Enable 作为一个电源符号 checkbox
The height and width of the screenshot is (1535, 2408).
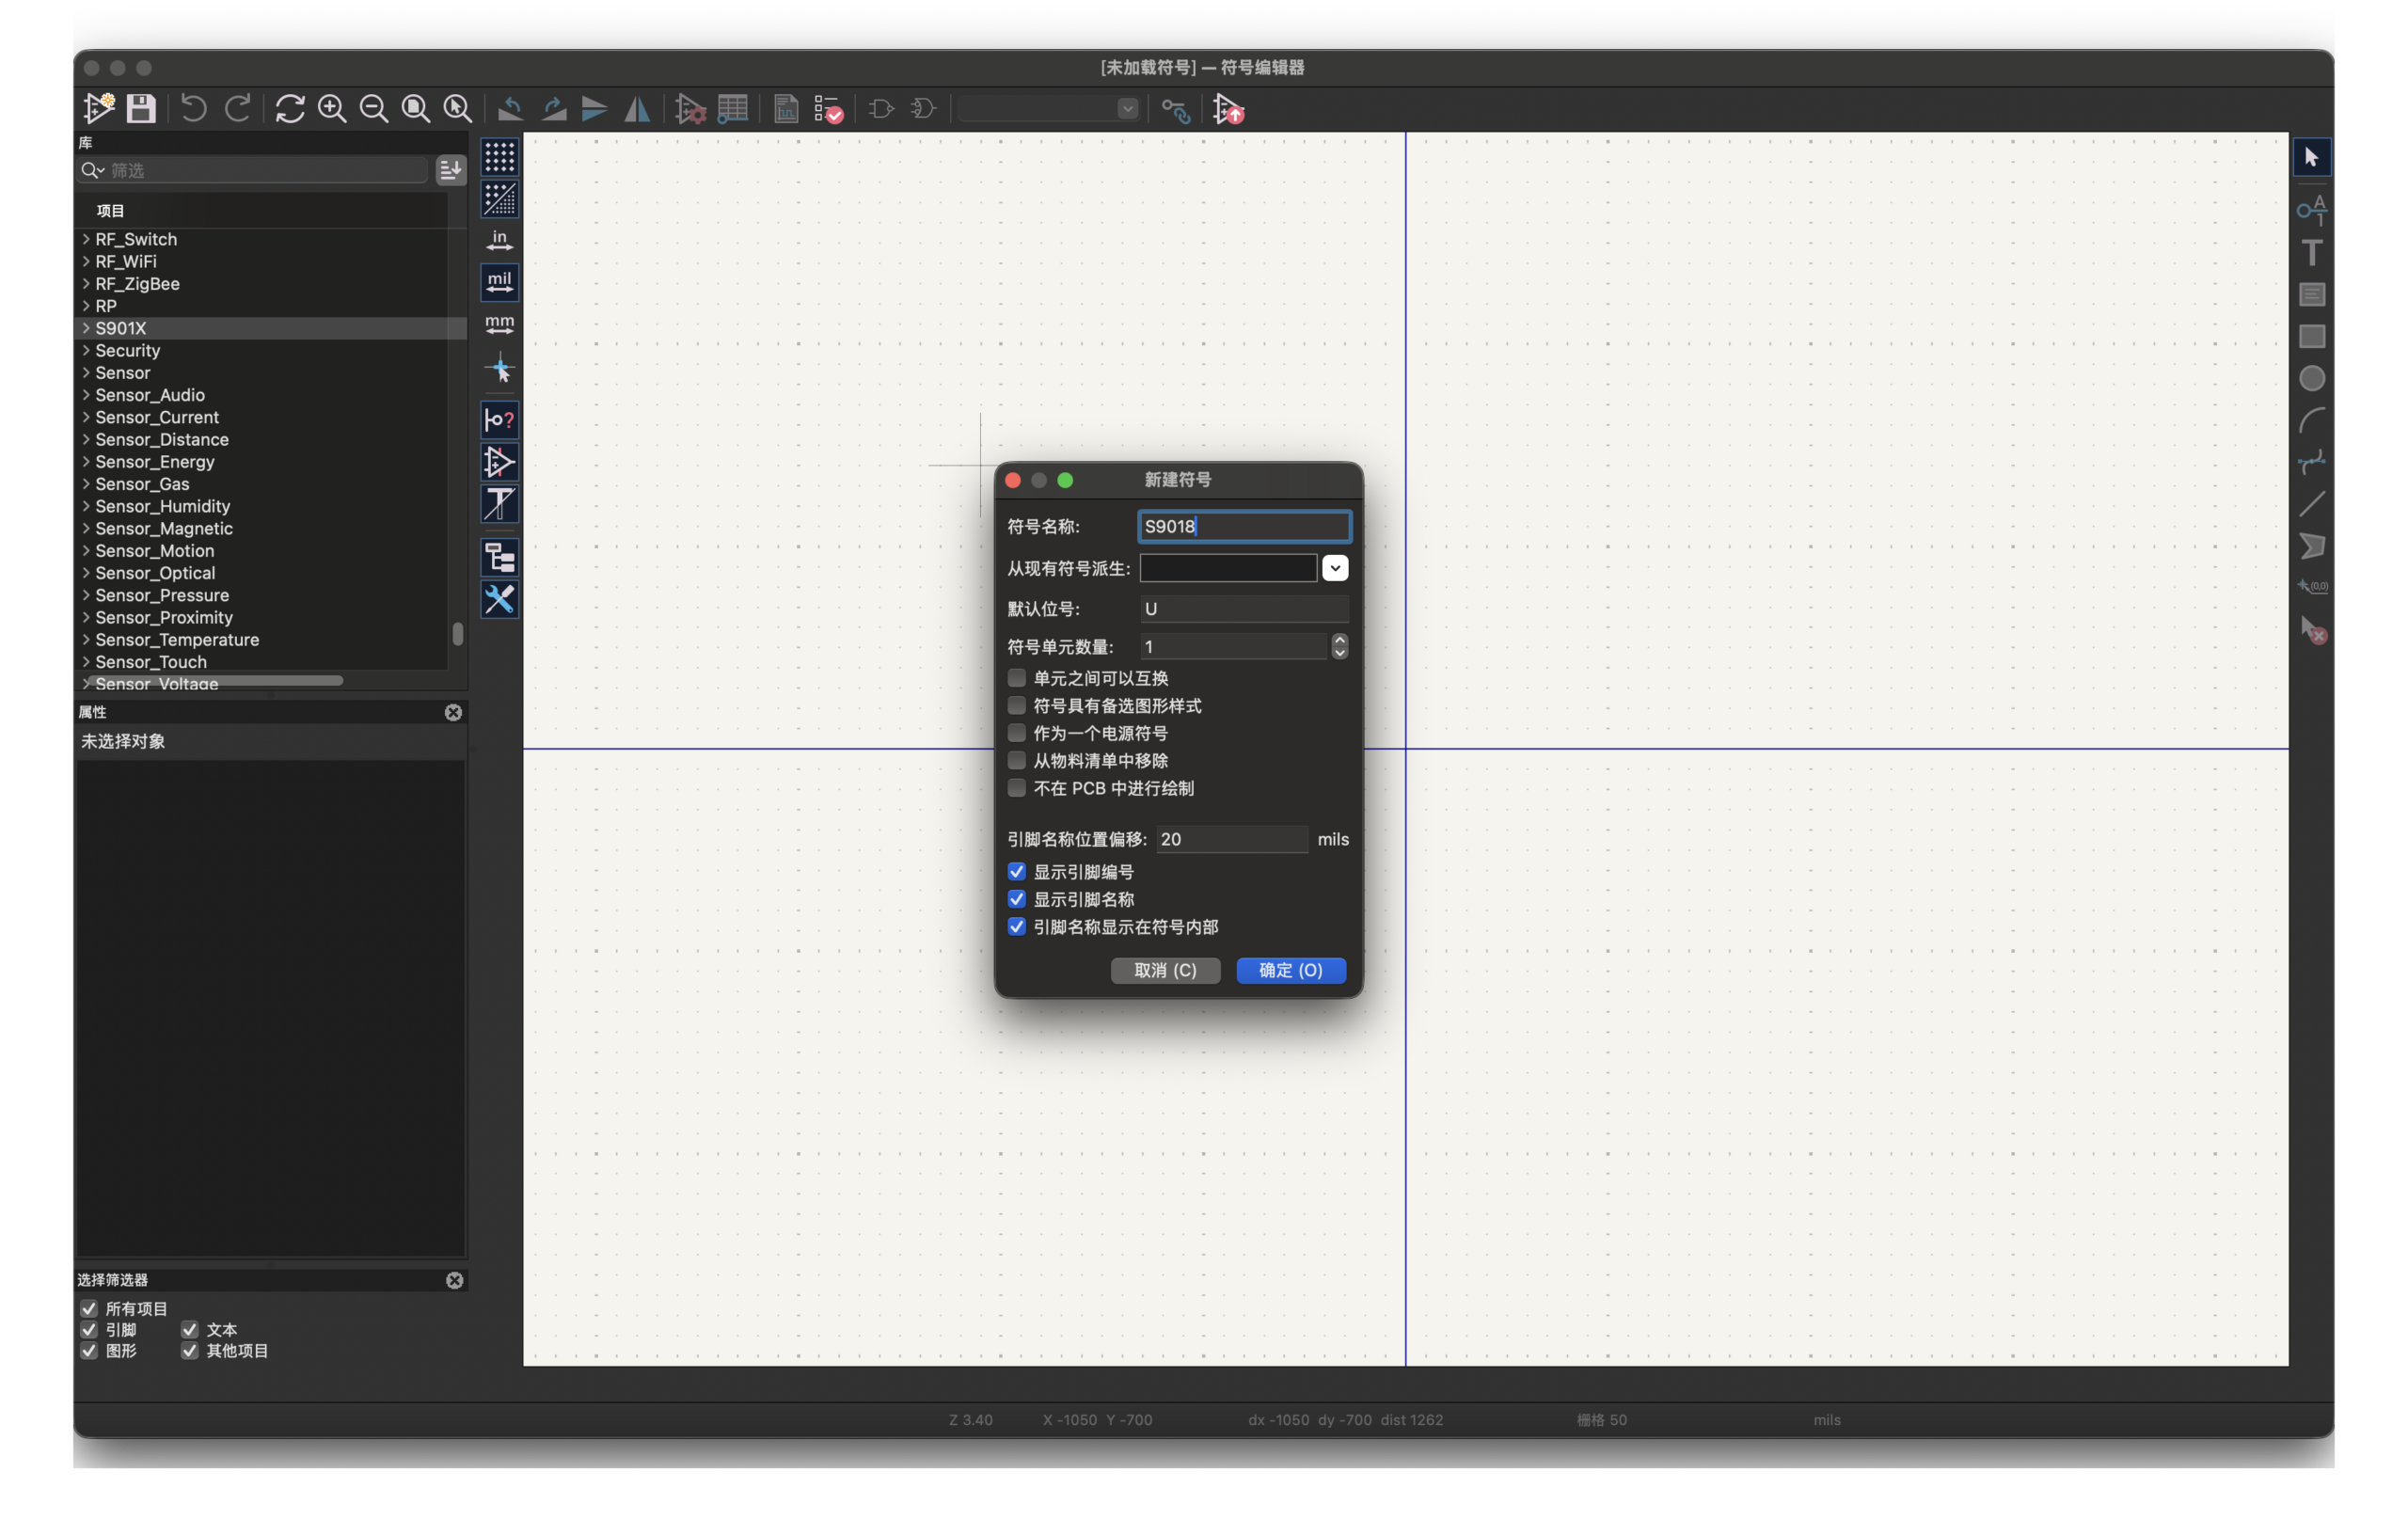coord(1017,733)
